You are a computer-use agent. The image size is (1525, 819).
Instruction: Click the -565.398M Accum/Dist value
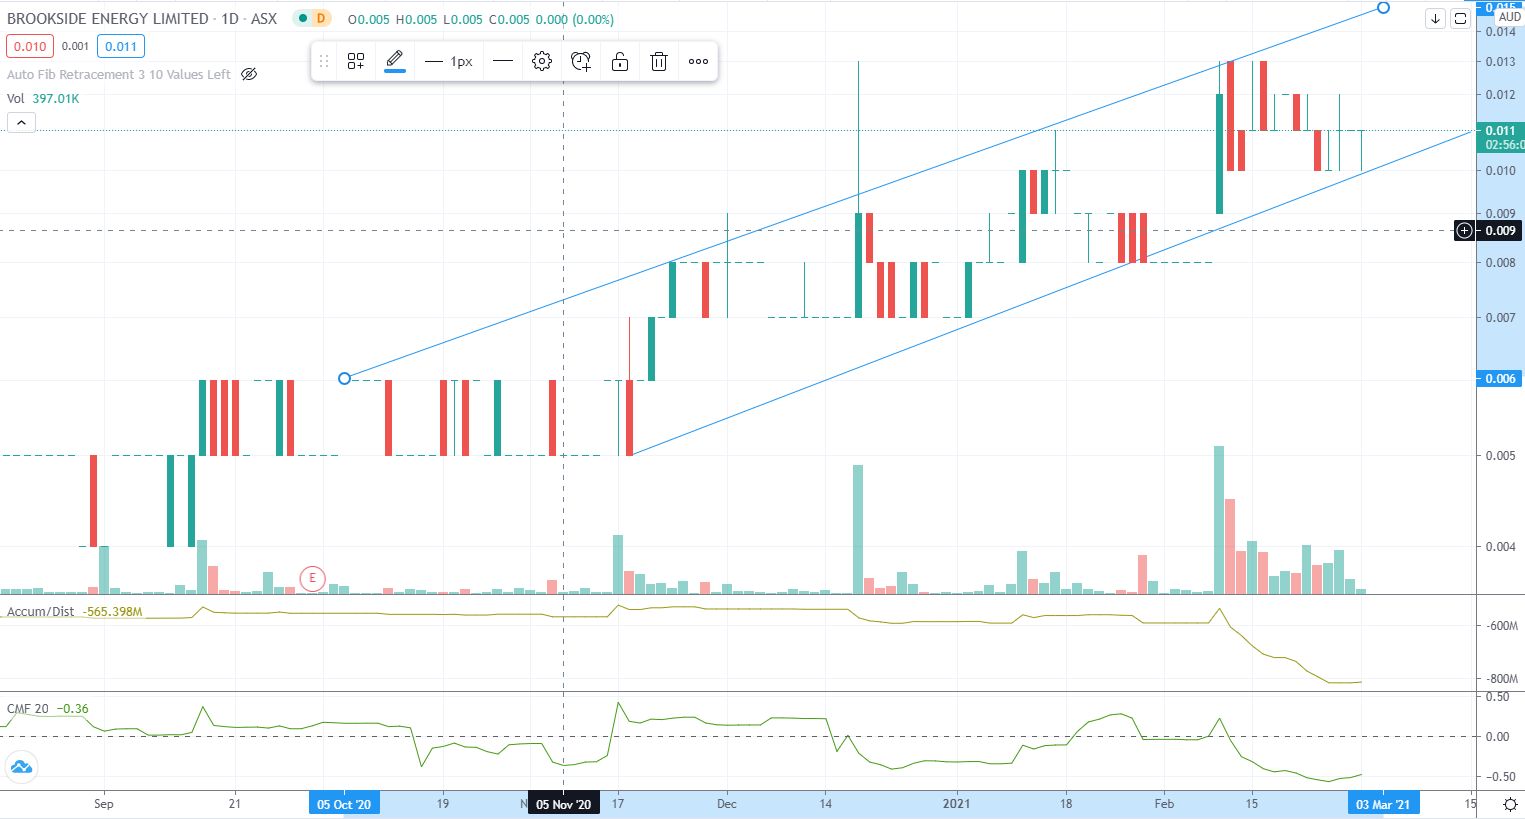pyautogui.click(x=112, y=611)
